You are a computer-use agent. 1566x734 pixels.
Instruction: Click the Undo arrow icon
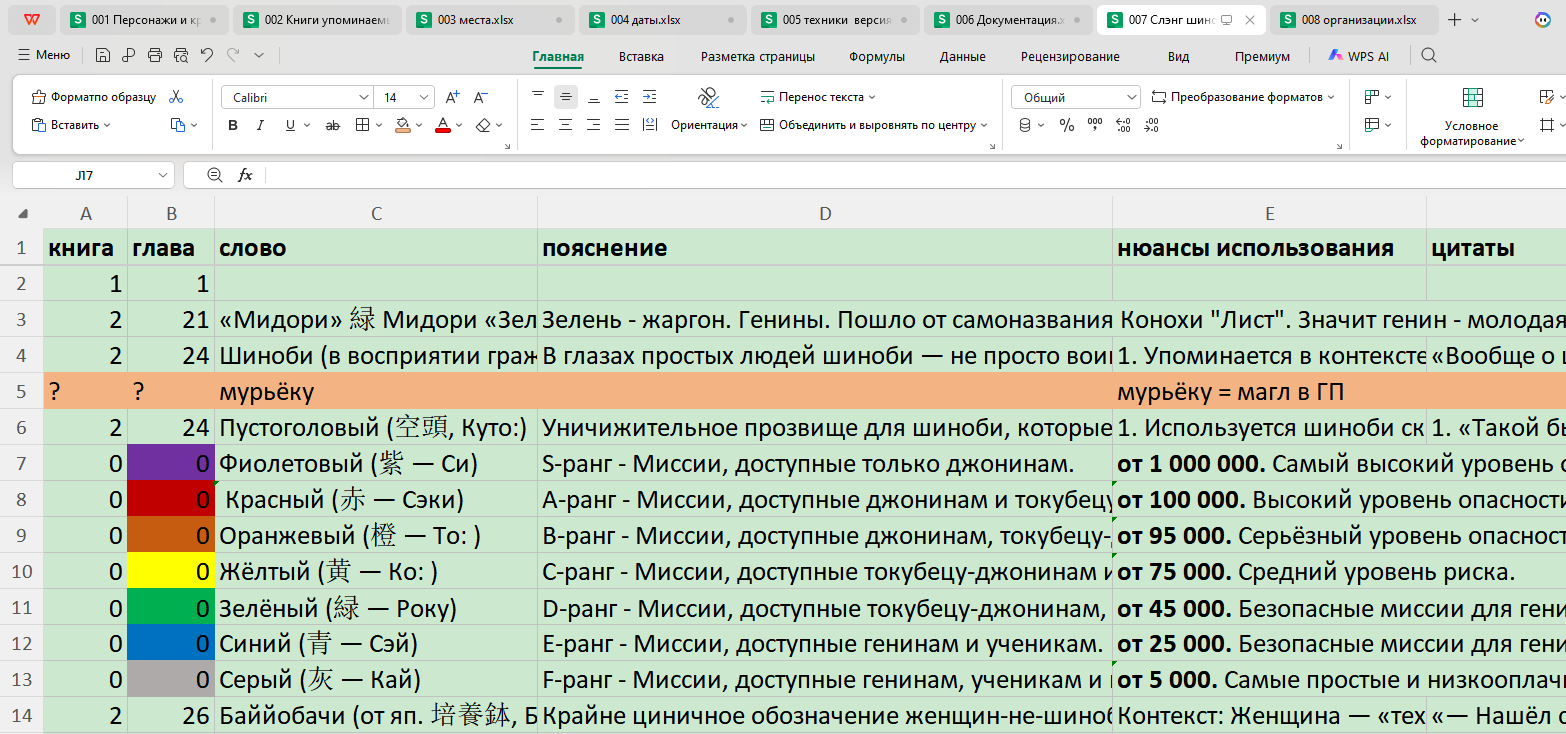click(x=206, y=56)
